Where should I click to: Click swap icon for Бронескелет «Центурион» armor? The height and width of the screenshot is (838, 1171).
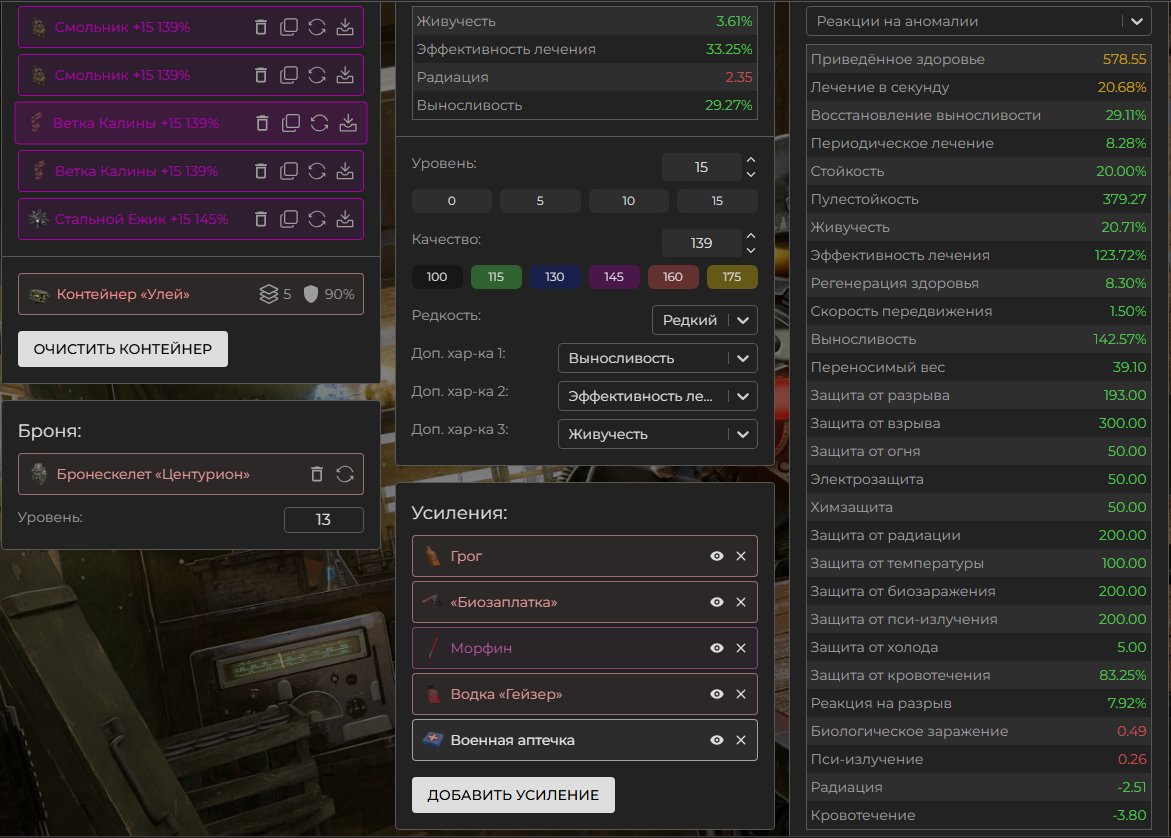345,474
